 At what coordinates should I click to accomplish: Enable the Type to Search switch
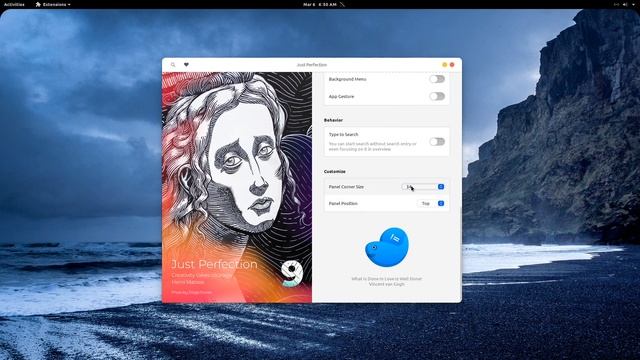(437, 142)
